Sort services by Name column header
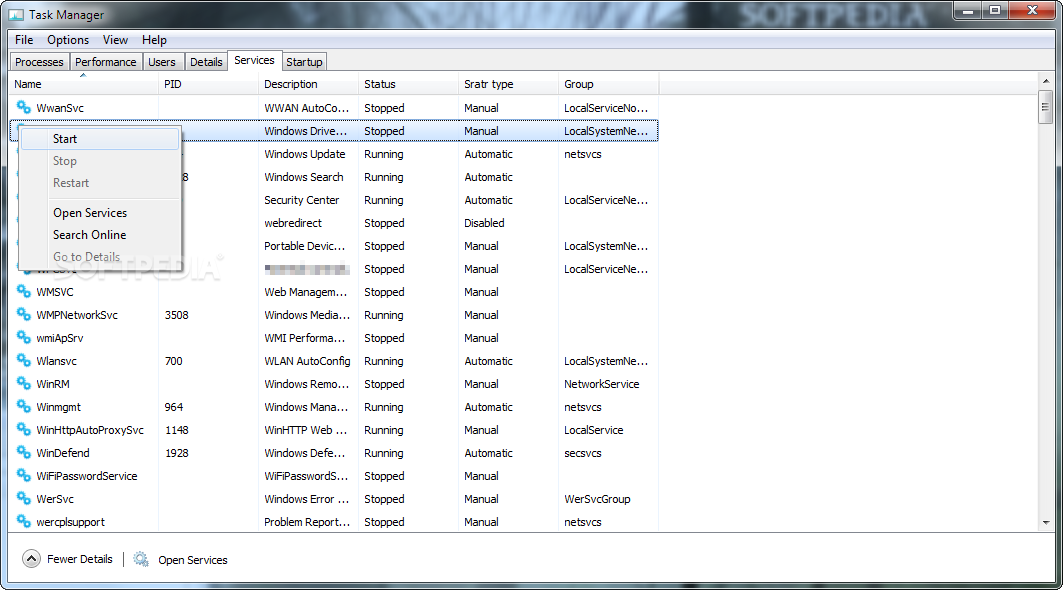Image resolution: width=1063 pixels, height=590 pixels. (83, 84)
